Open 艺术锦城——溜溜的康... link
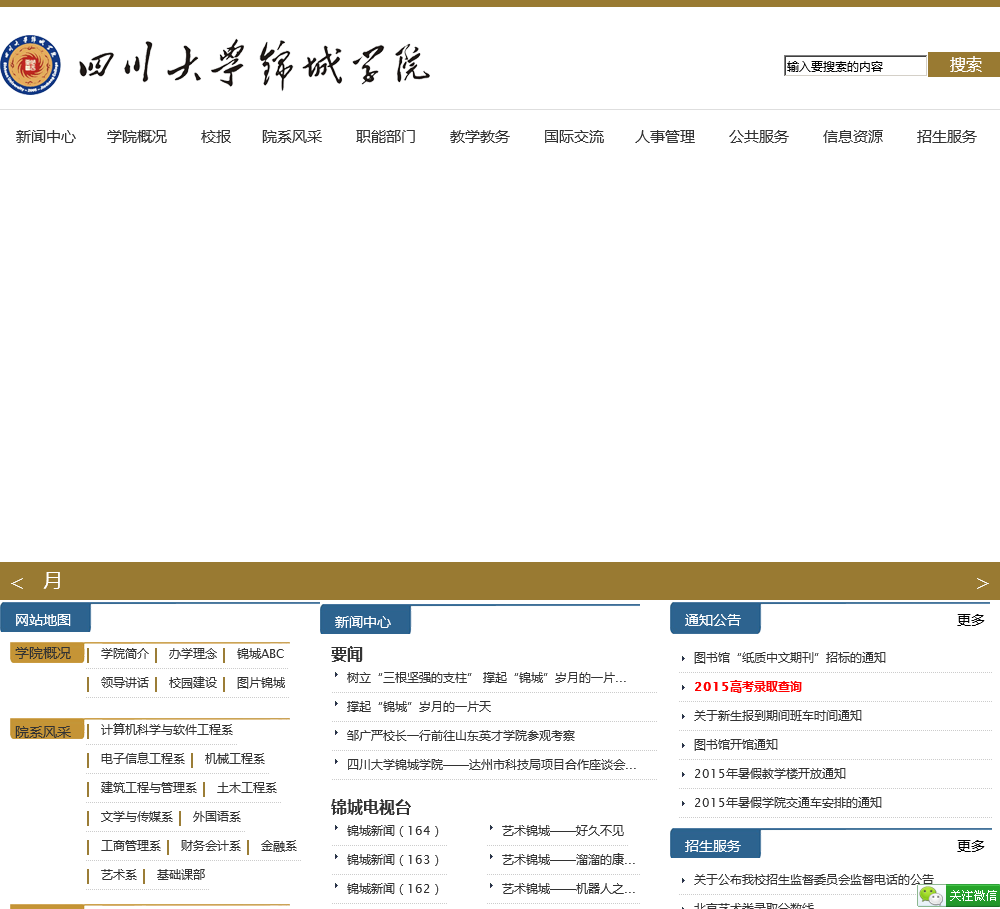The image size is (1000, 909). 568,859
